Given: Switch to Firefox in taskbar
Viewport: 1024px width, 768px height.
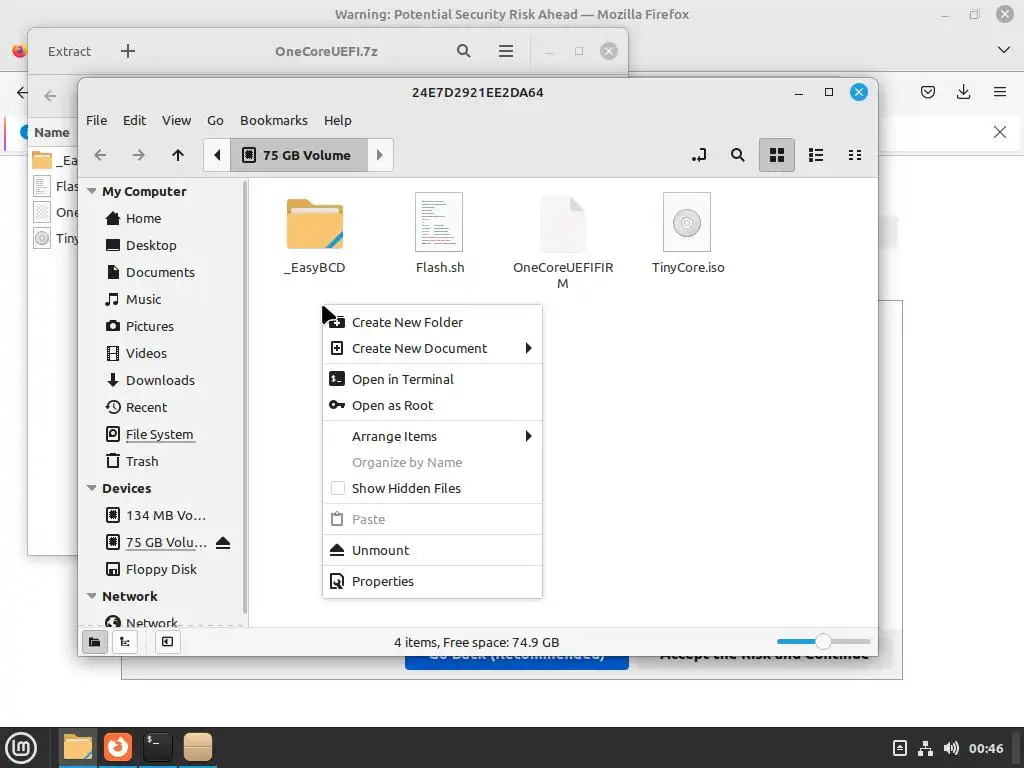Looking at the screenshot, I should tap(118, 747).
